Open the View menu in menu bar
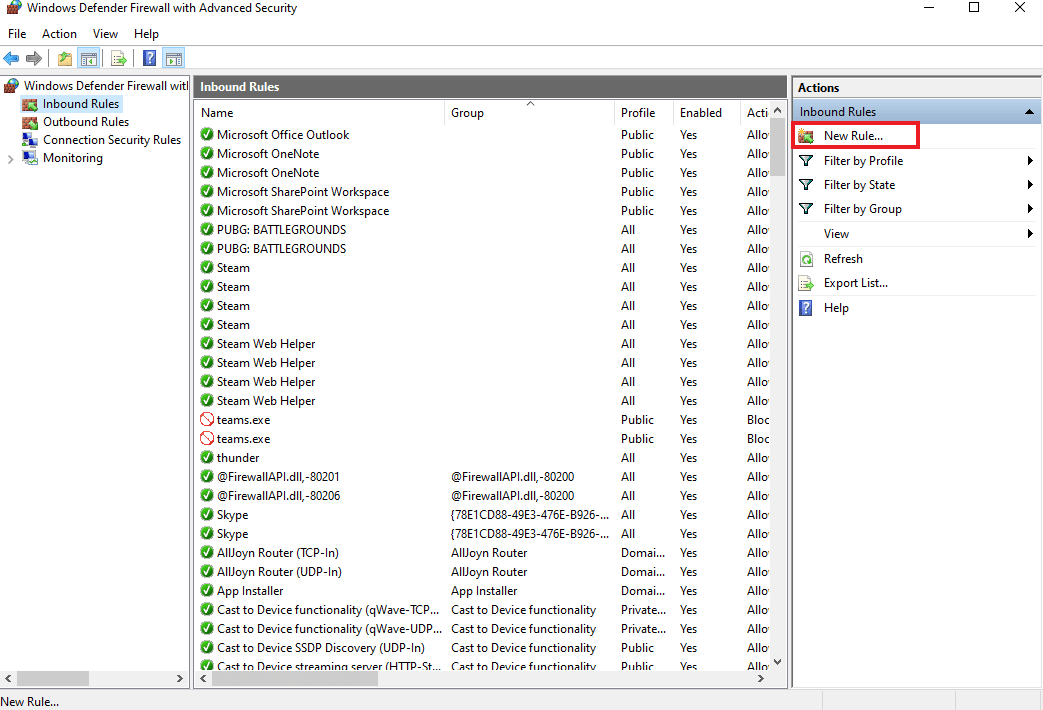Screen dimensions: 1043x710 click(x=105, y=34)
